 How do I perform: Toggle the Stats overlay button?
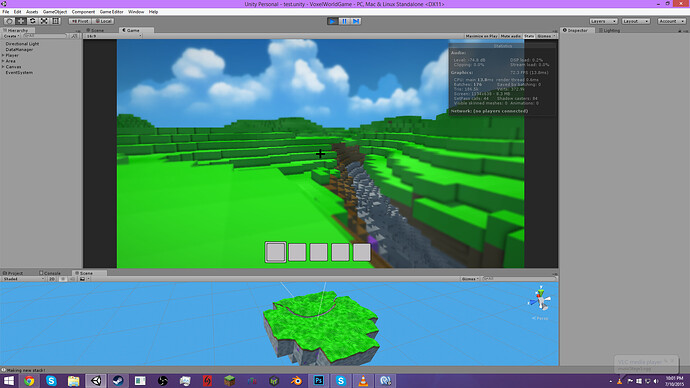(529, 36)
